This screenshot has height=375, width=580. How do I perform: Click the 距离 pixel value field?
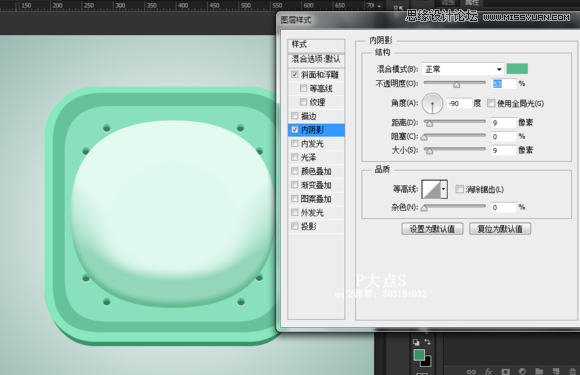[503, 122]
